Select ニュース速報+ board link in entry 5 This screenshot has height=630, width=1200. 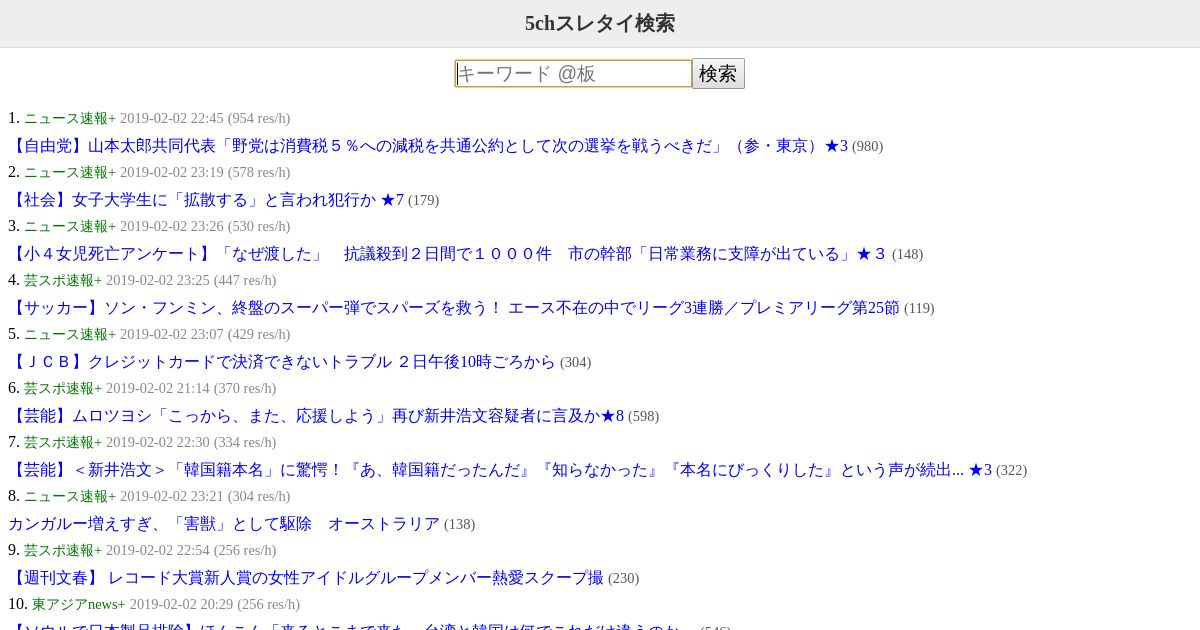click(x=70, y=334)
